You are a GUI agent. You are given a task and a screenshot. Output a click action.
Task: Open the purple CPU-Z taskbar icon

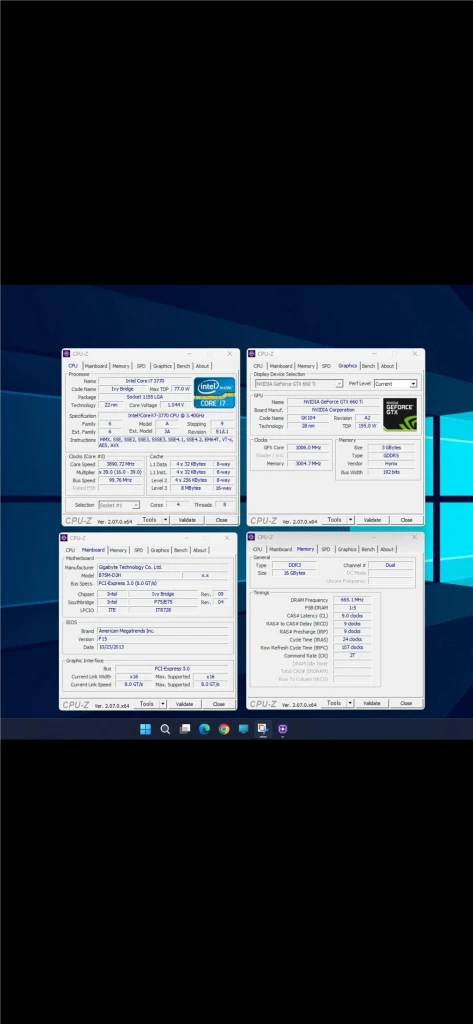[282, 729]
